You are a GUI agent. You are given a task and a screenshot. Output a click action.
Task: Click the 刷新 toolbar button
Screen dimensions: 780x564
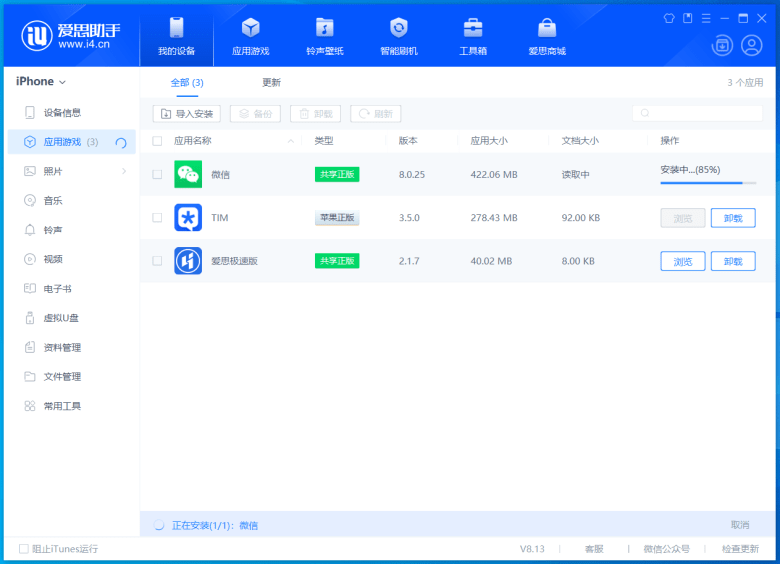(x=376, y=114)
